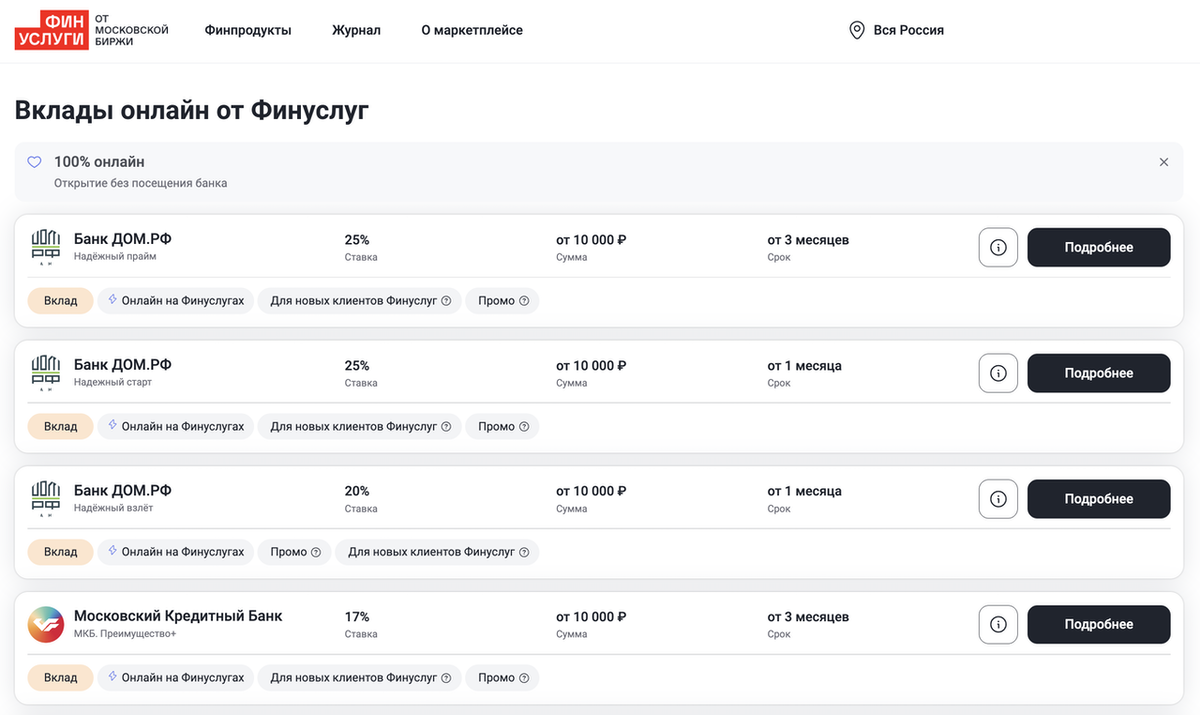Open info icon for МКБ. Преимущество+ deposit
This screenshot has height=715, width=1200.
coord(998,624)
